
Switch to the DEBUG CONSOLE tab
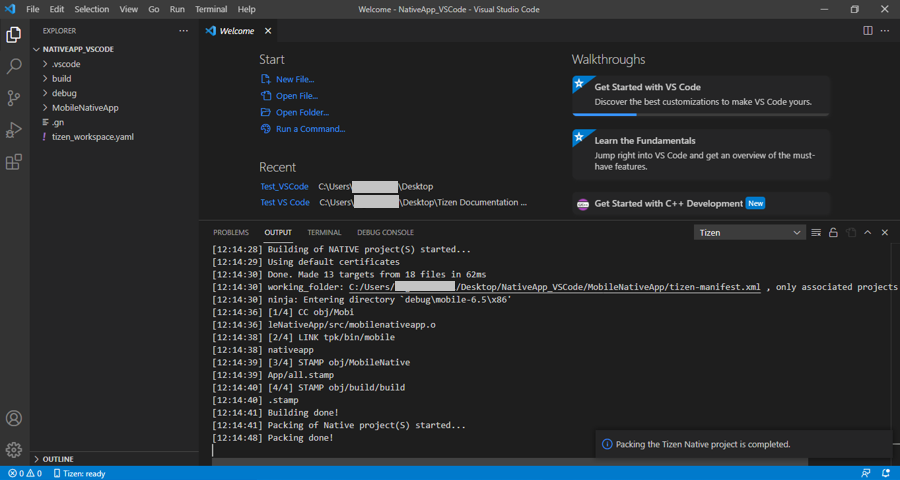click(385, 232)
